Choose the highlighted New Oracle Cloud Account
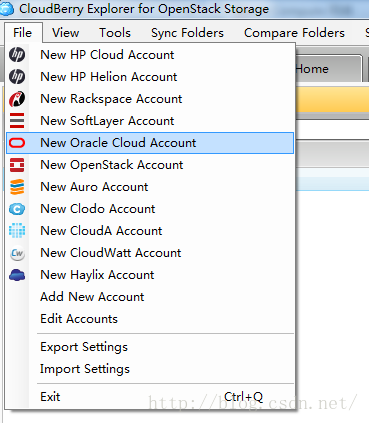 click(x=150, y=143)
